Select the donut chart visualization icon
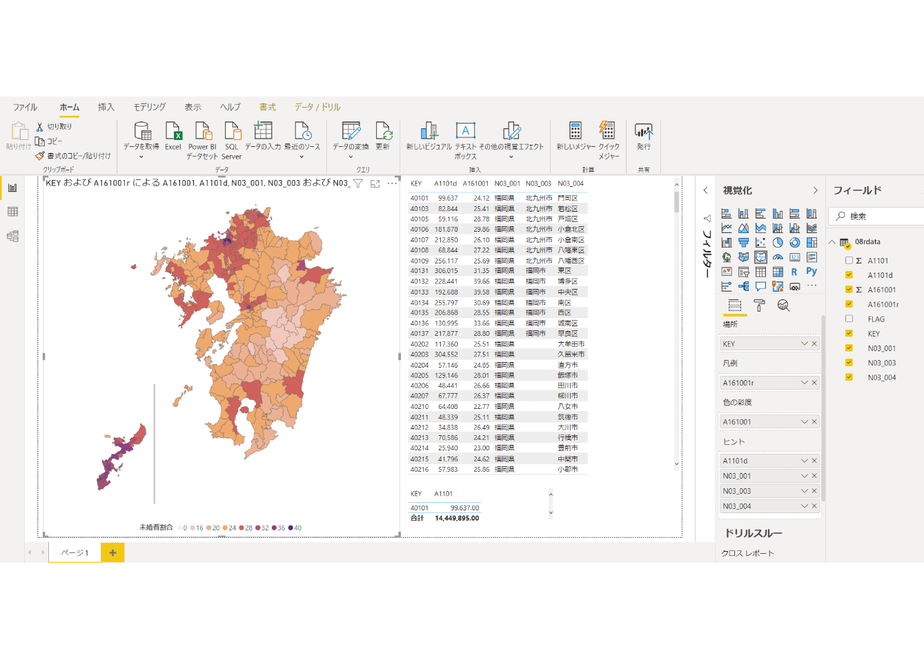Screen dimensions: 924x660 (x=795, y=242)
